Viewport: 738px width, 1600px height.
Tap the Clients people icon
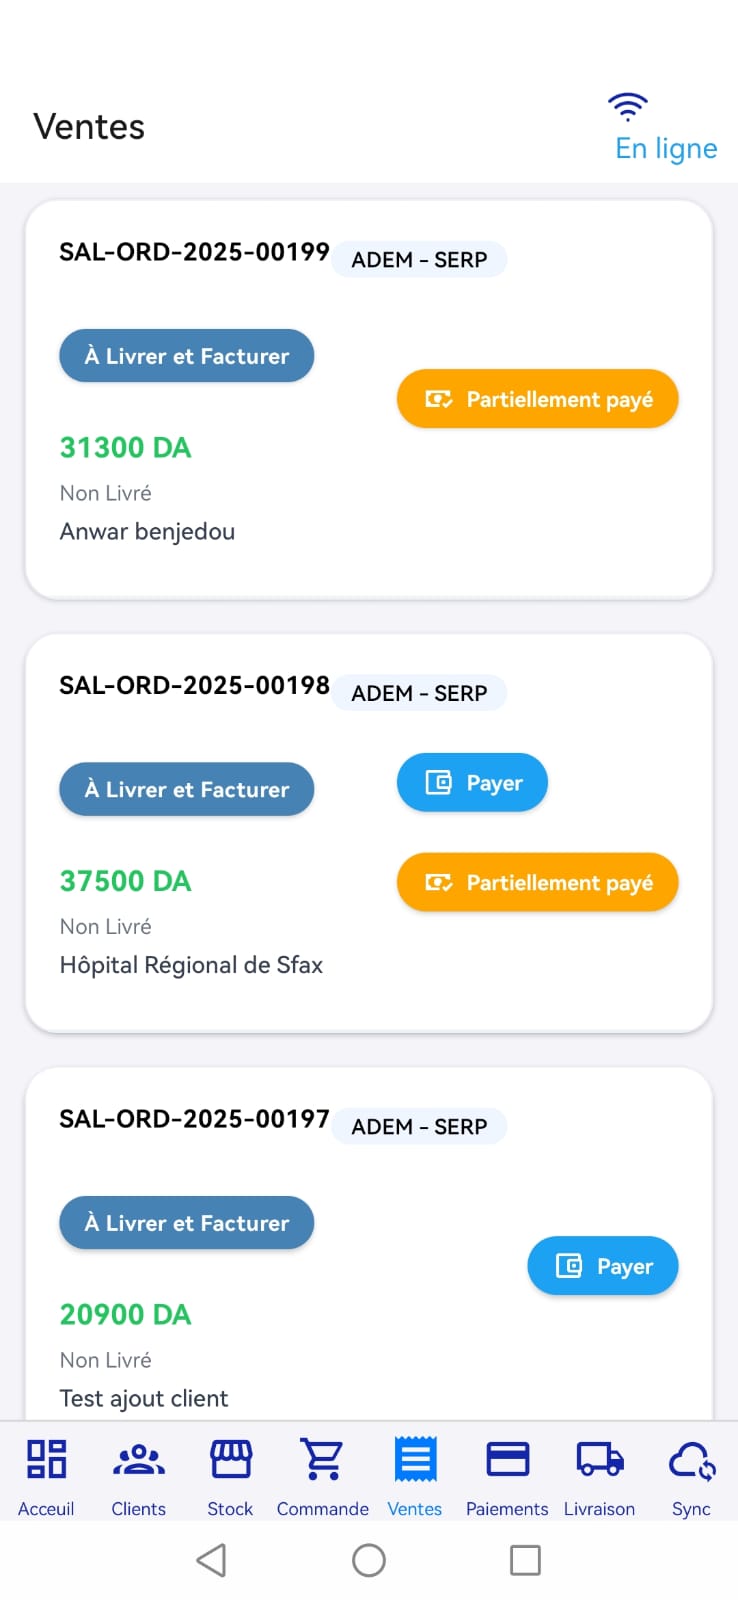point(139,1459)
